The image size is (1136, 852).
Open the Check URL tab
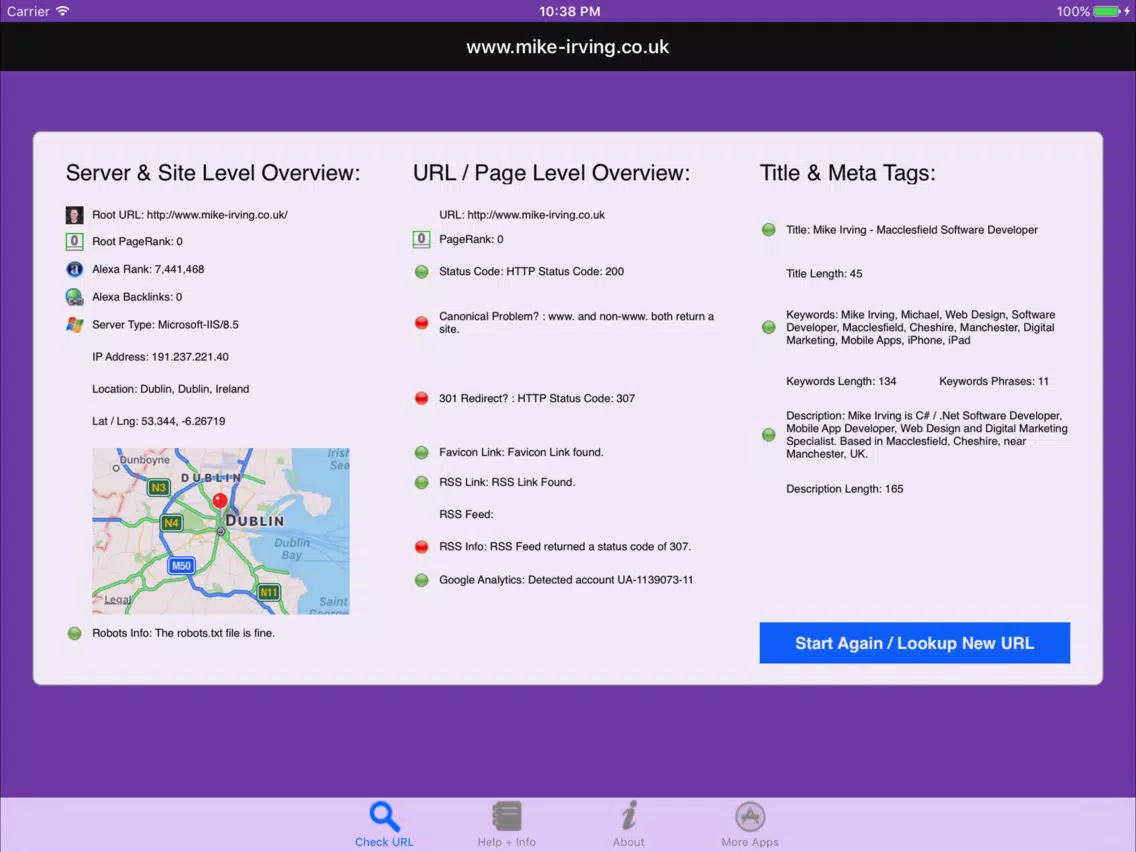[x=384, y=824]
